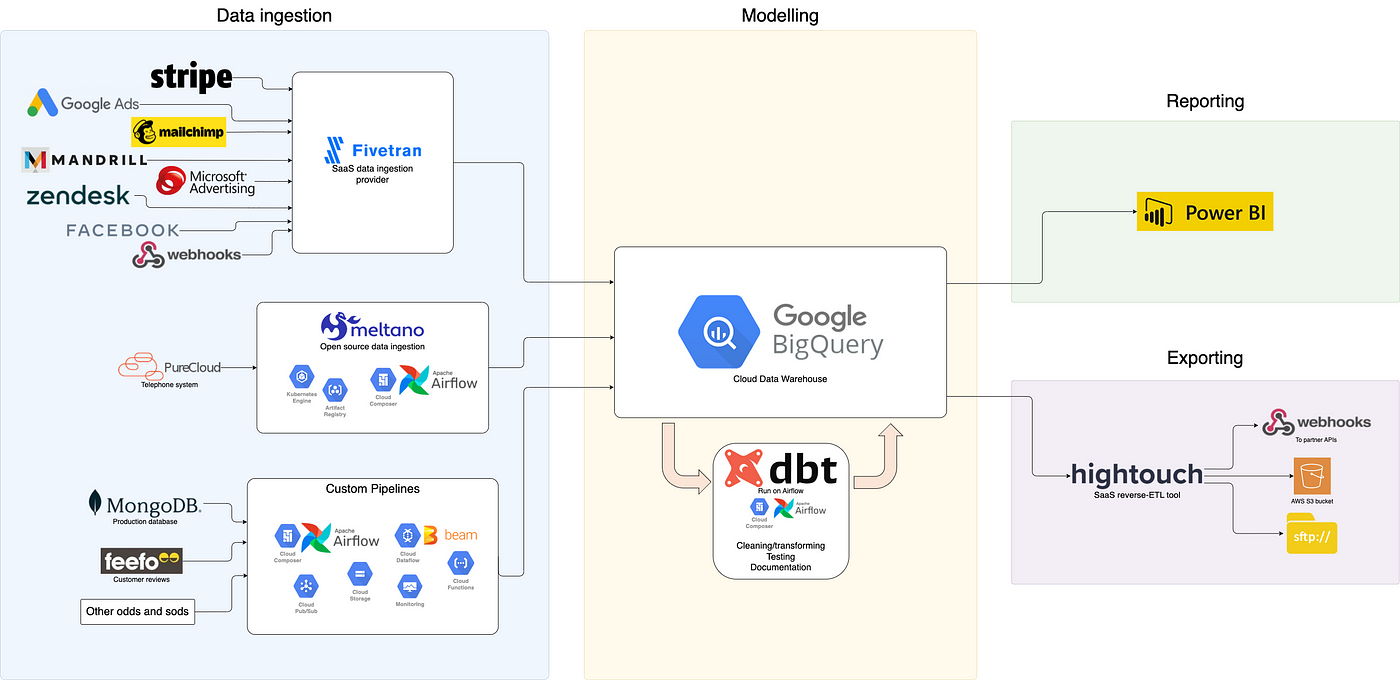1400x680 pixels.
Task: Select 'Open source data ingestion' caption
Action: point(372,347)
